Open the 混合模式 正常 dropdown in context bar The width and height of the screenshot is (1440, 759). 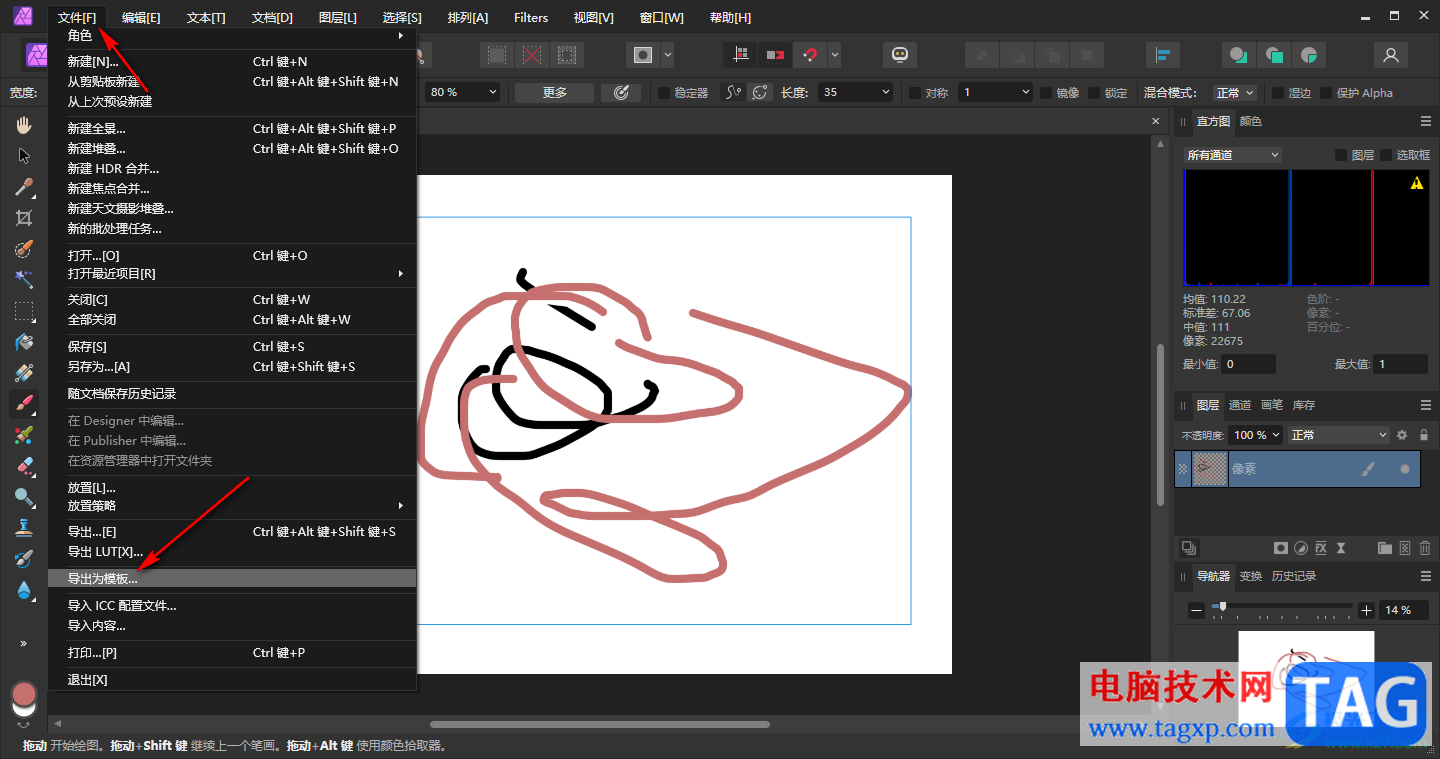click(1235, 92)
